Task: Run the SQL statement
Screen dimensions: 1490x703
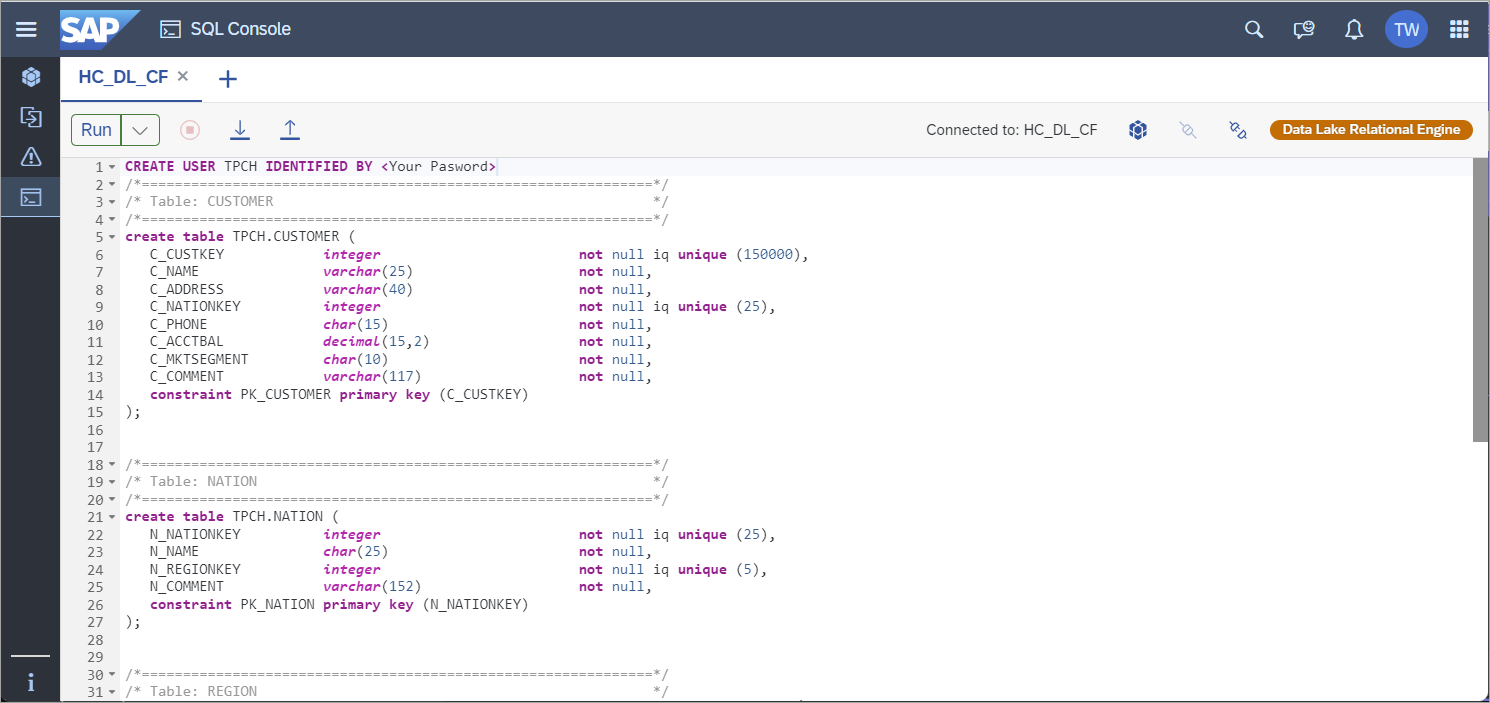Action: tap(97, 130)
